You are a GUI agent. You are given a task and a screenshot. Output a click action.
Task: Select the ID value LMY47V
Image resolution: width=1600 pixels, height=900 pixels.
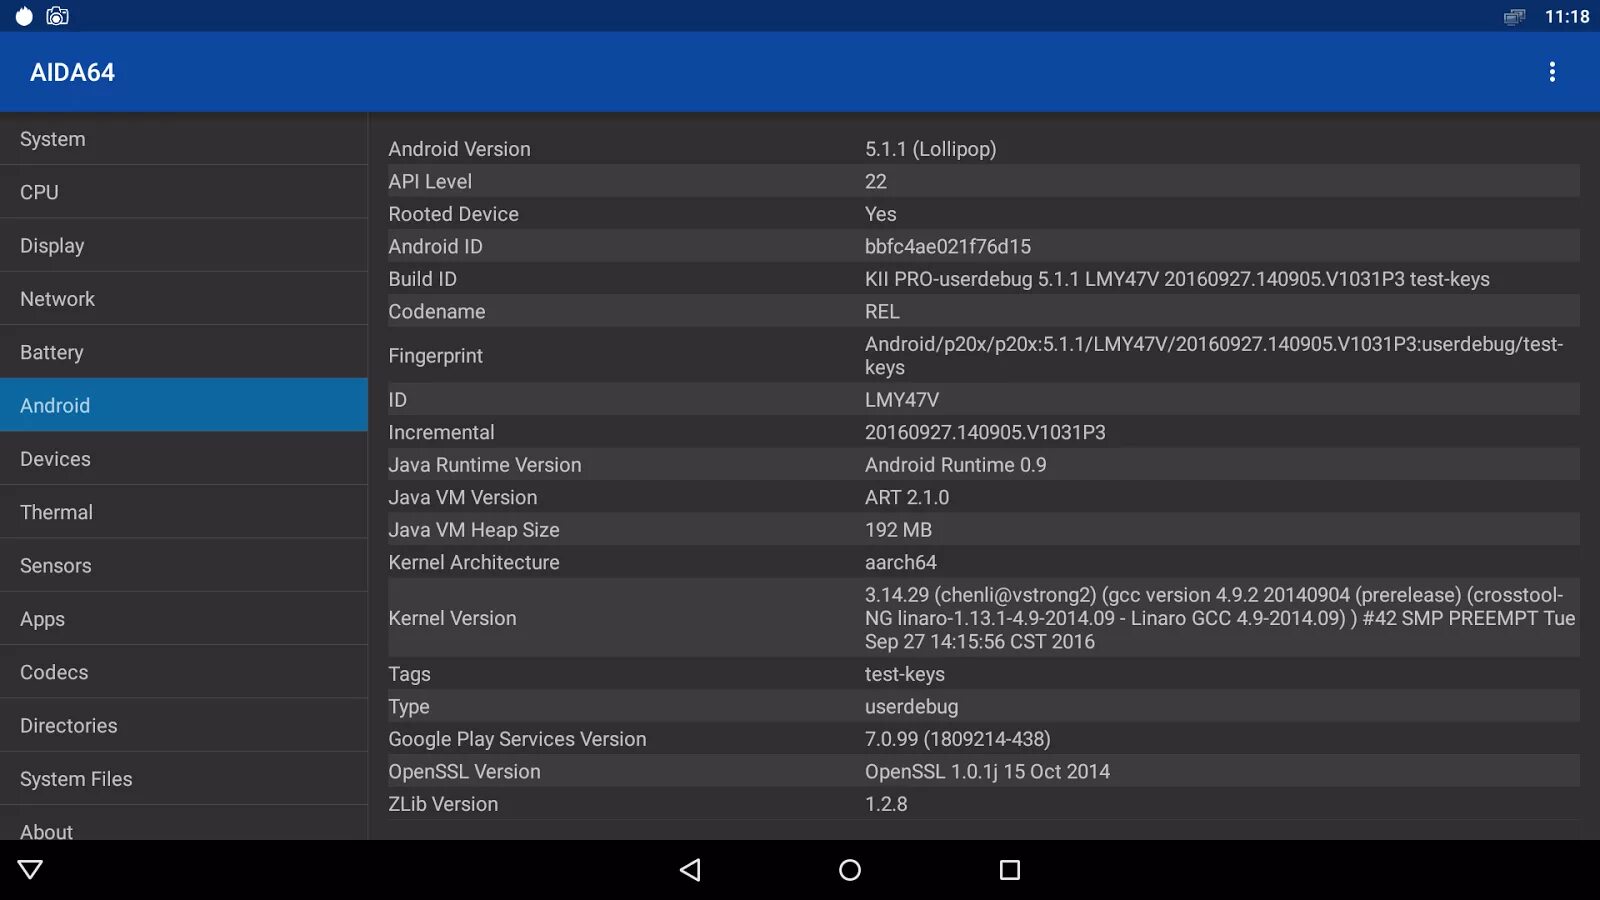902,399
